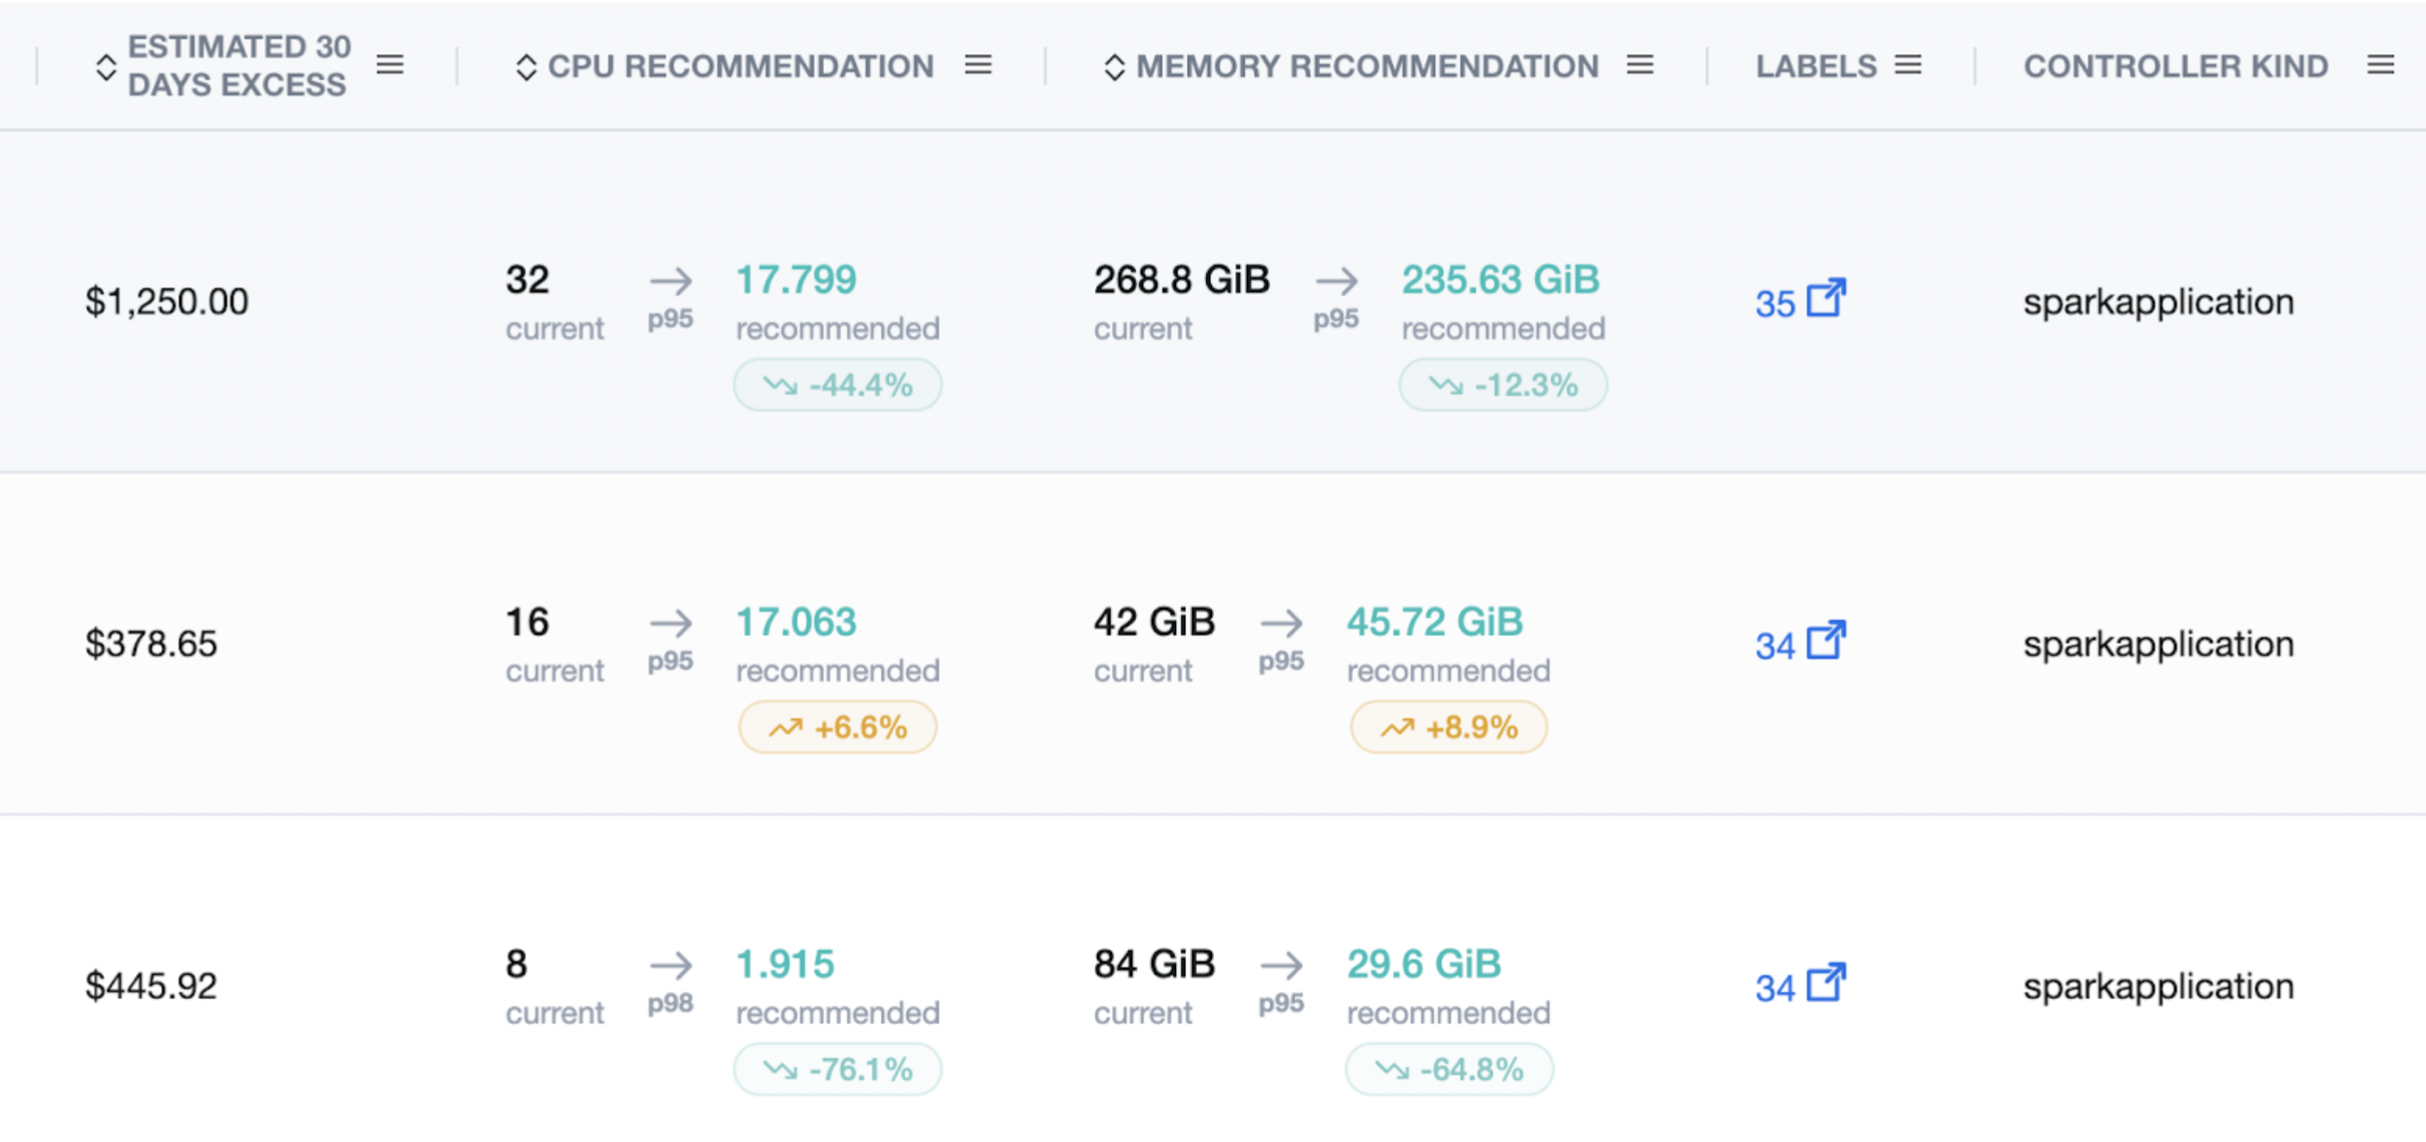The width and height of the screenshot is (2426, 1142).
Task: Select the recommended 17.799 CPU value
Action: (x=796, y=280)
